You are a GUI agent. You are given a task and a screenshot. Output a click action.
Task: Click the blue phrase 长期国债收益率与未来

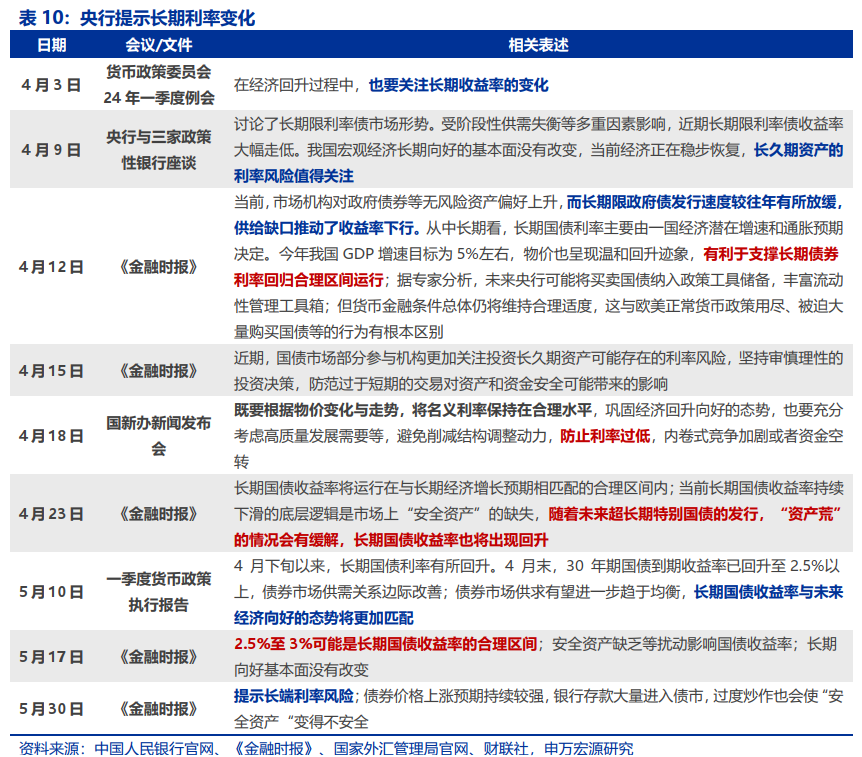pos(769,592)
